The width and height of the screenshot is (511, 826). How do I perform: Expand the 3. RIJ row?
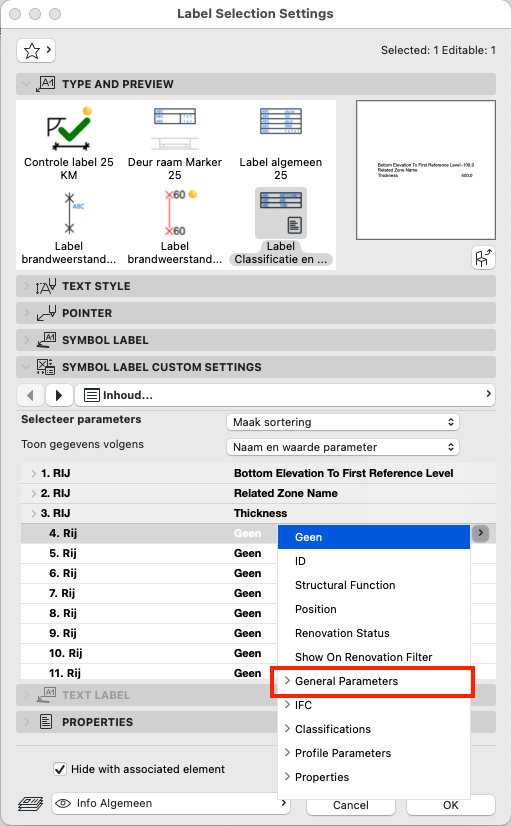(x=33, y=514)
